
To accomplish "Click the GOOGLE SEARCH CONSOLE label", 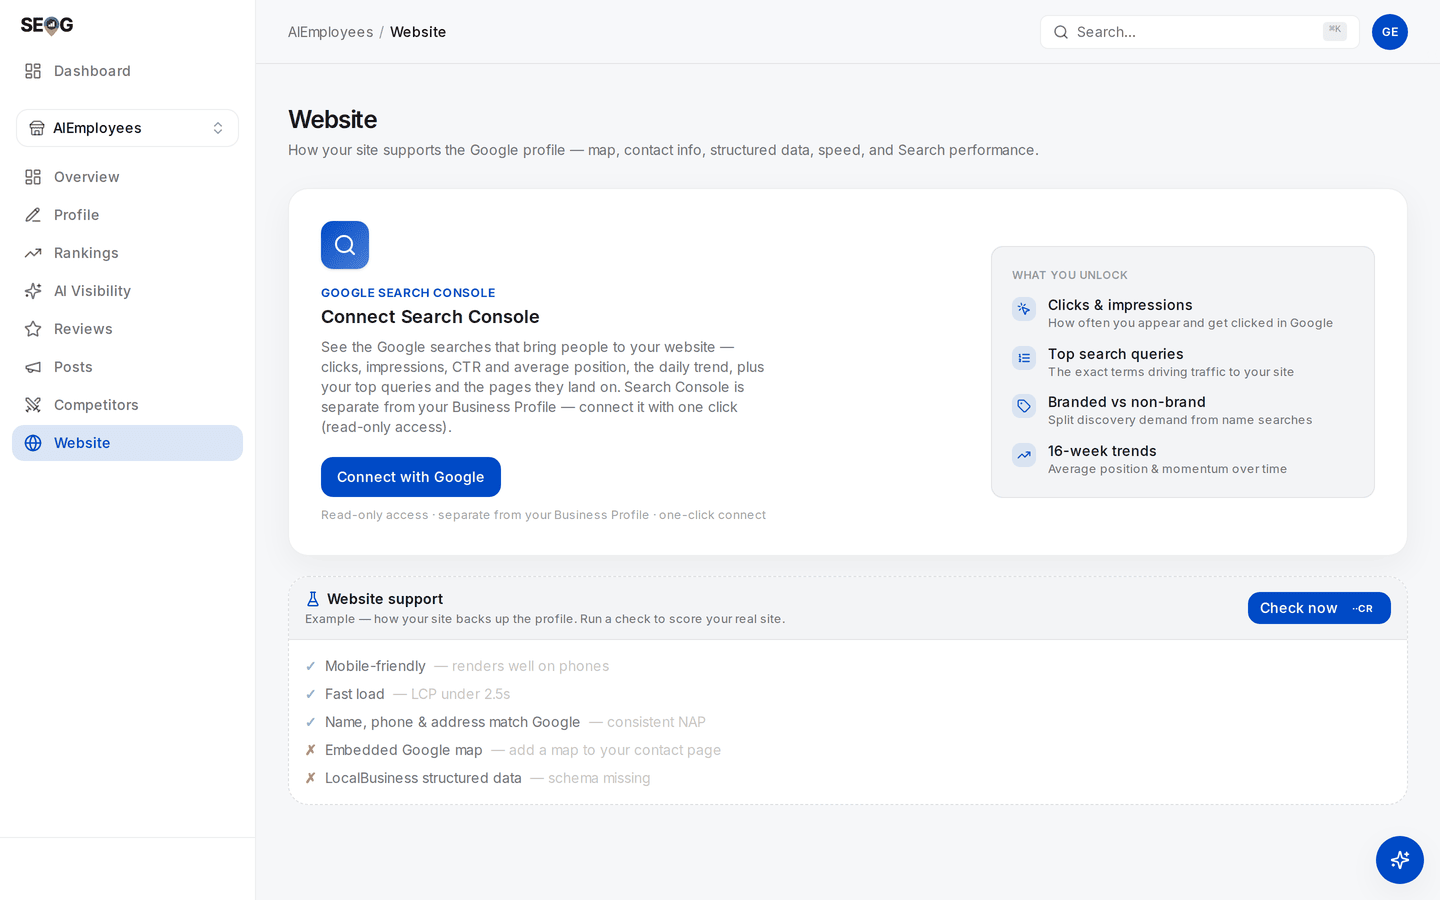I will 408,293.
